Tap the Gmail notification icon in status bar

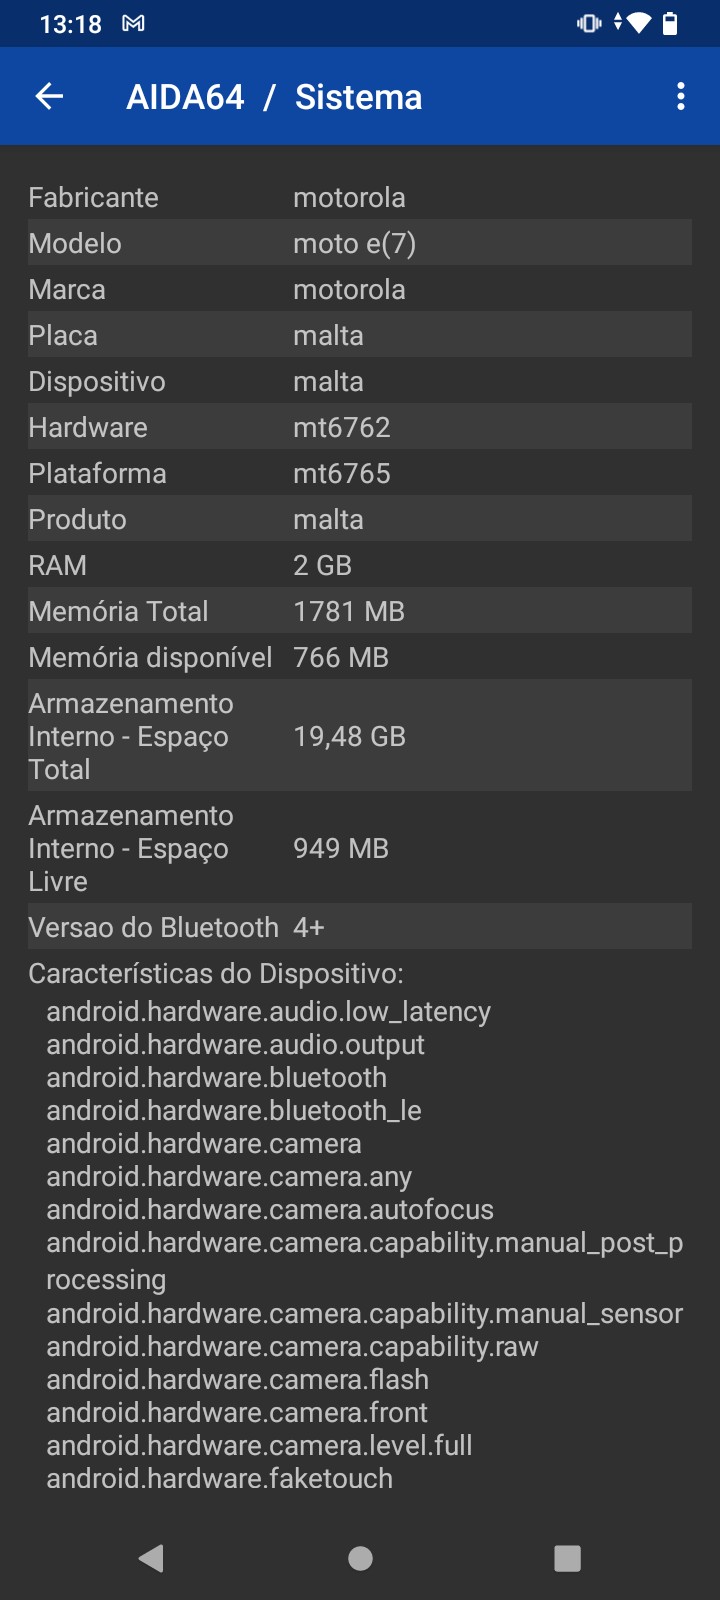pos(133,23)
